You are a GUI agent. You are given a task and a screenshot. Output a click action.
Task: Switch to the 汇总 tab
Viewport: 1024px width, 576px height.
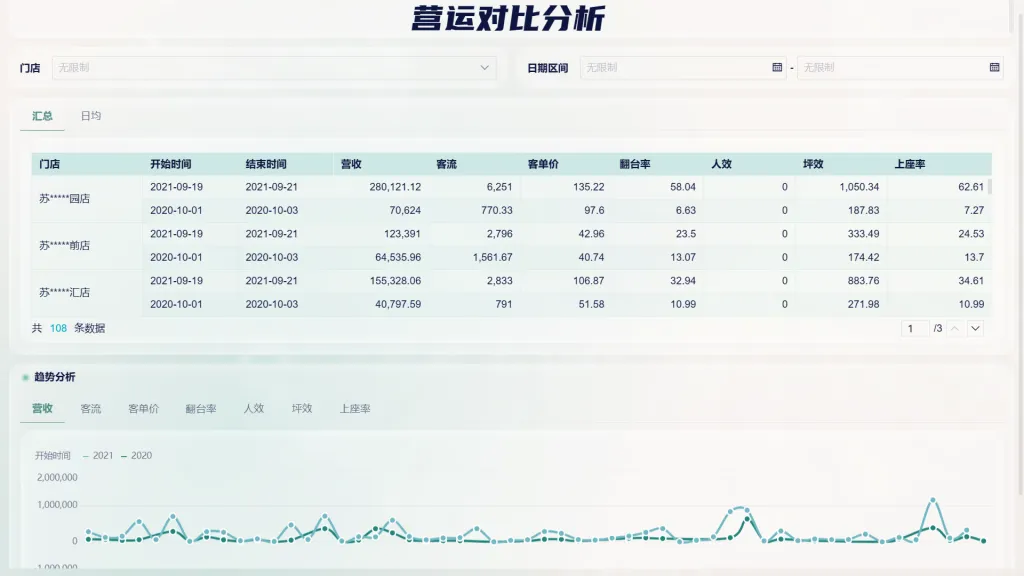[x=42, y=116]
